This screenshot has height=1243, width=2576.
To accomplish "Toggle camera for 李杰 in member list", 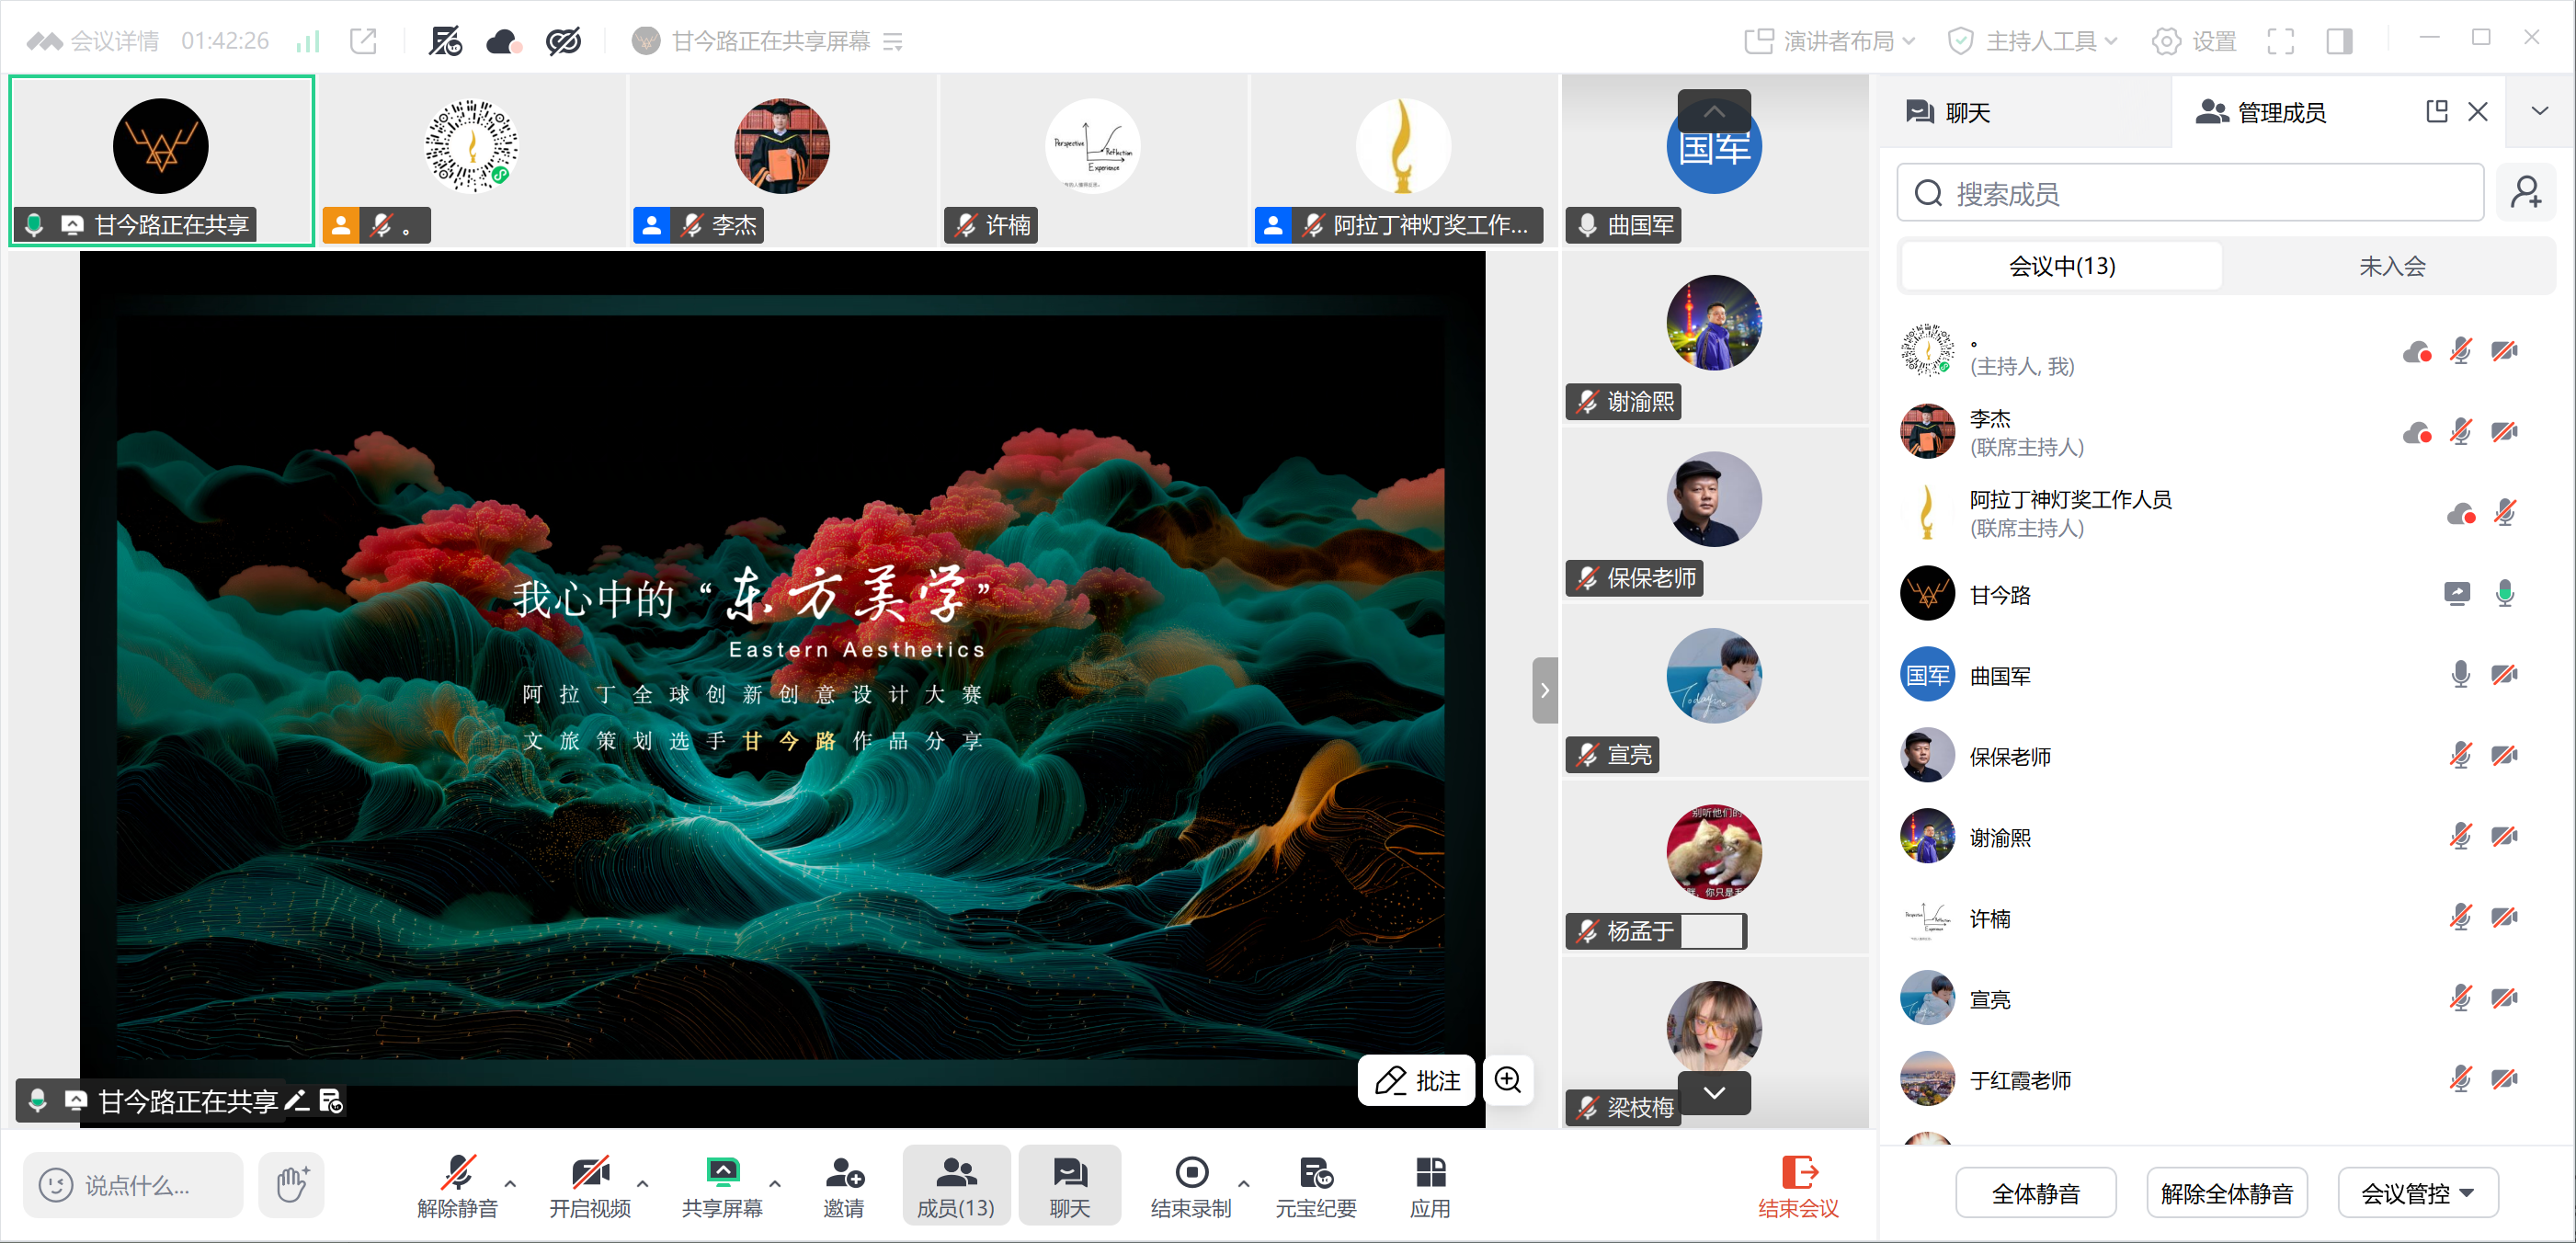I will (2504, 432).
